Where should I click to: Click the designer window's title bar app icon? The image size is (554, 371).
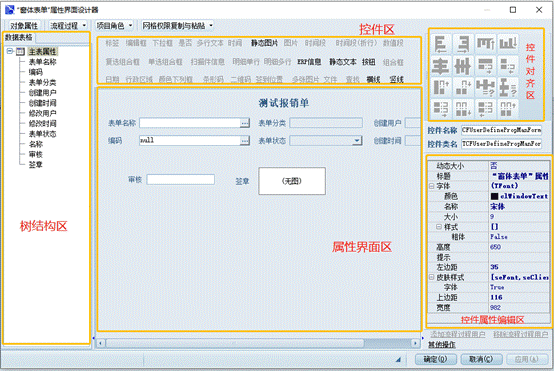10,10
